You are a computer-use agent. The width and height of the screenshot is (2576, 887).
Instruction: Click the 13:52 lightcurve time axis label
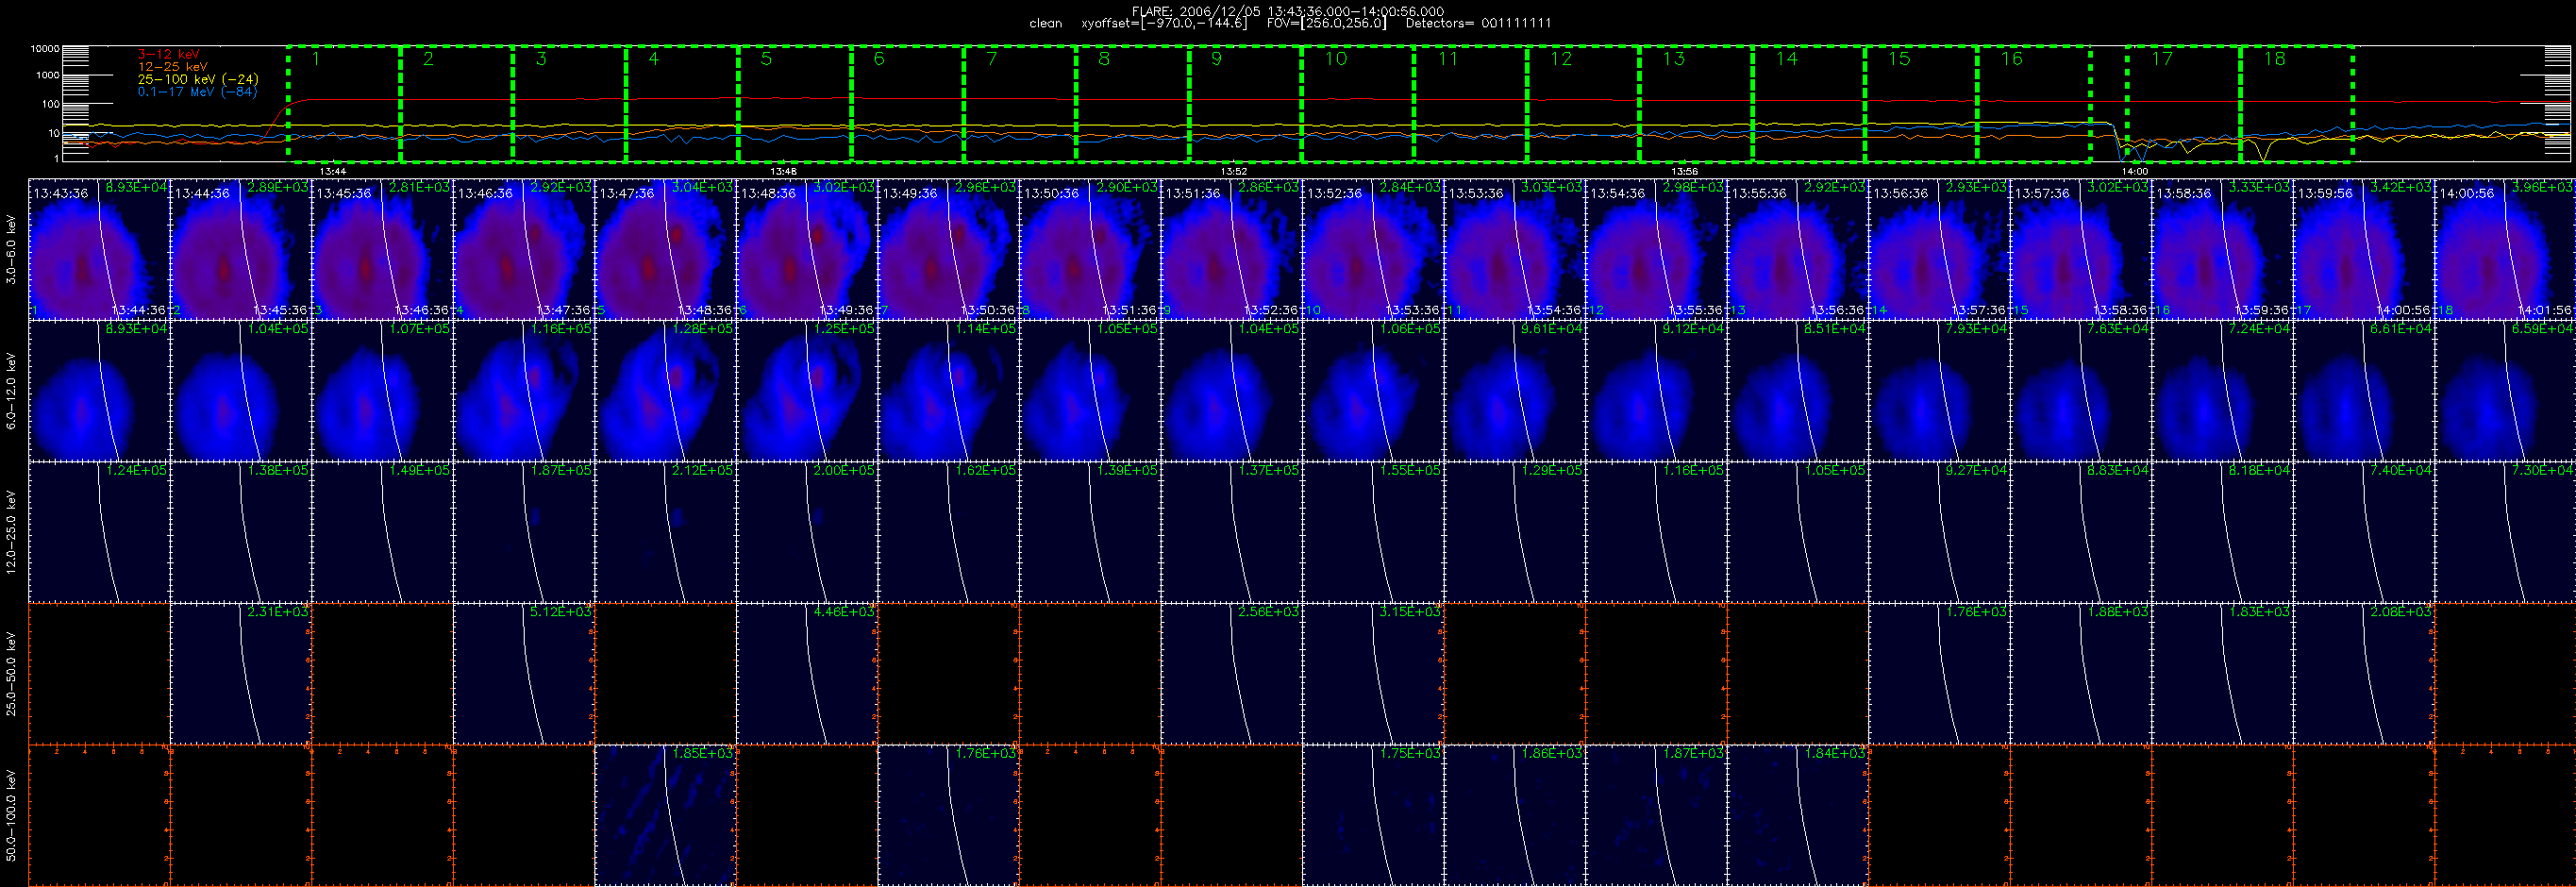(x=1234, y=171)
